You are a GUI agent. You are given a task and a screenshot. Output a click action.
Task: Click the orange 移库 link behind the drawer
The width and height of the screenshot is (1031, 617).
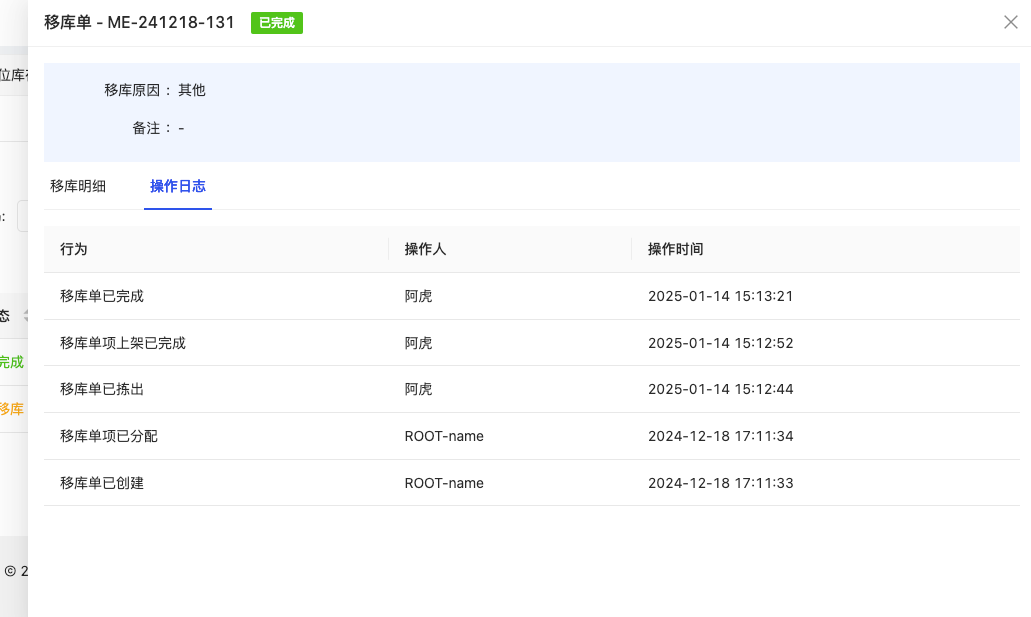[11, 409]
